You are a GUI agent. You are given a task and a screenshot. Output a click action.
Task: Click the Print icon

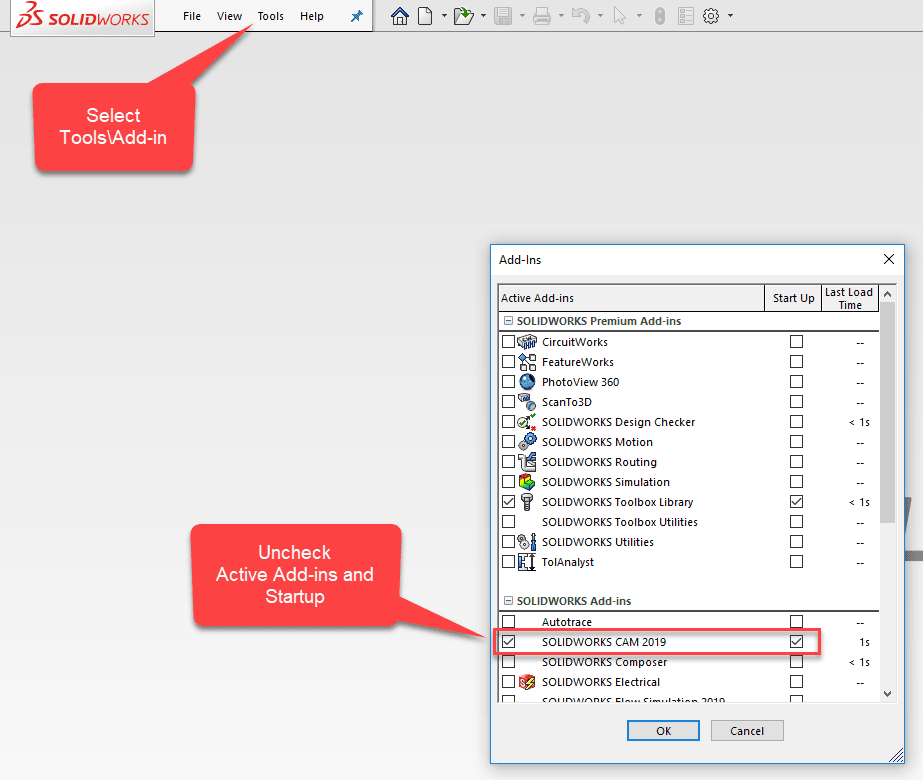click(542, 16)
